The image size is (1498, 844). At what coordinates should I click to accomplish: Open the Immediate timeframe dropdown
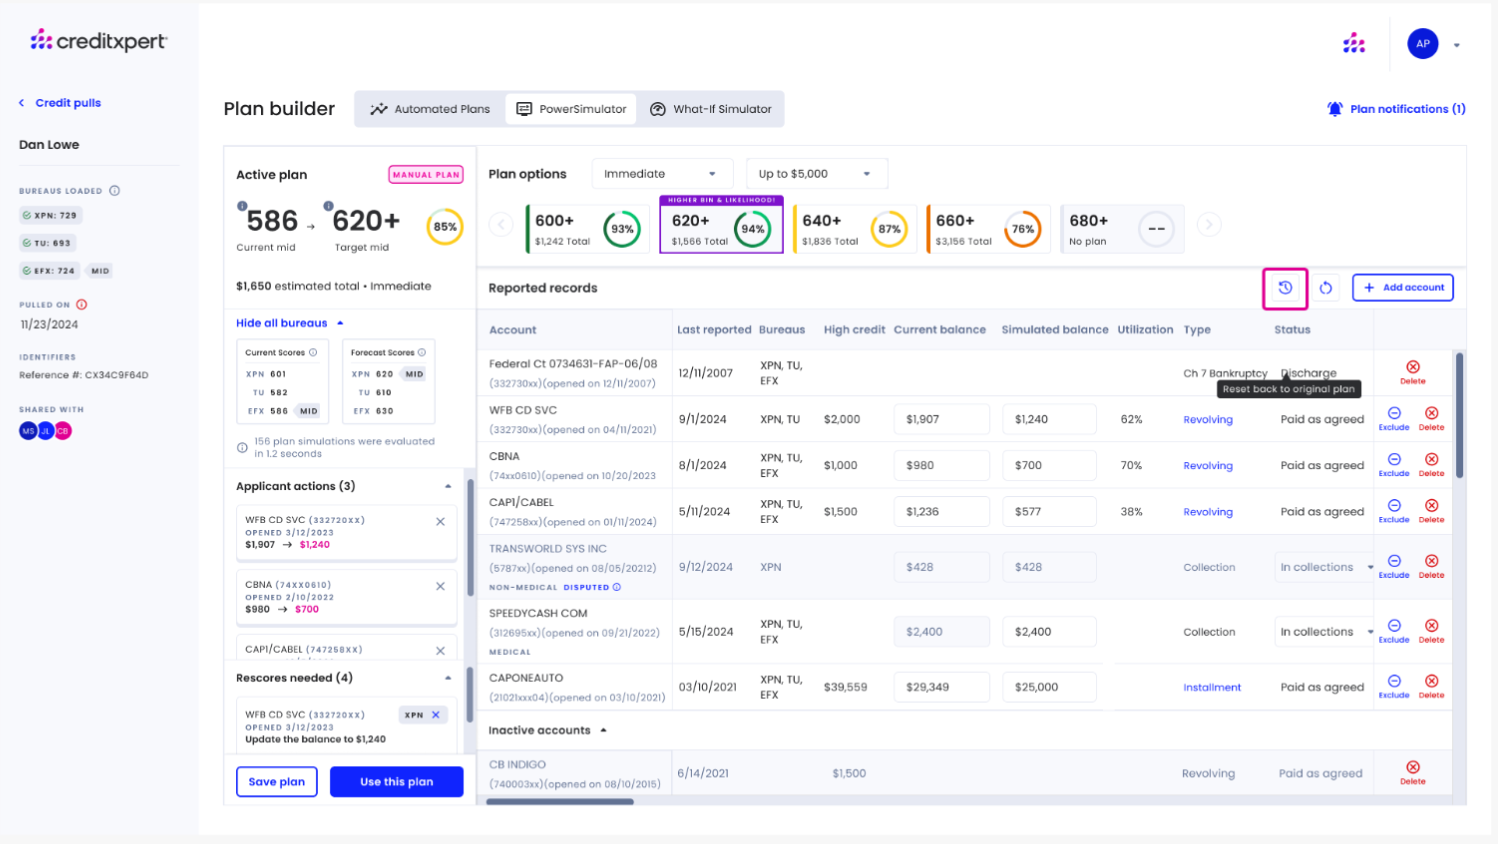pyautogui.click(x=660, y=174)
